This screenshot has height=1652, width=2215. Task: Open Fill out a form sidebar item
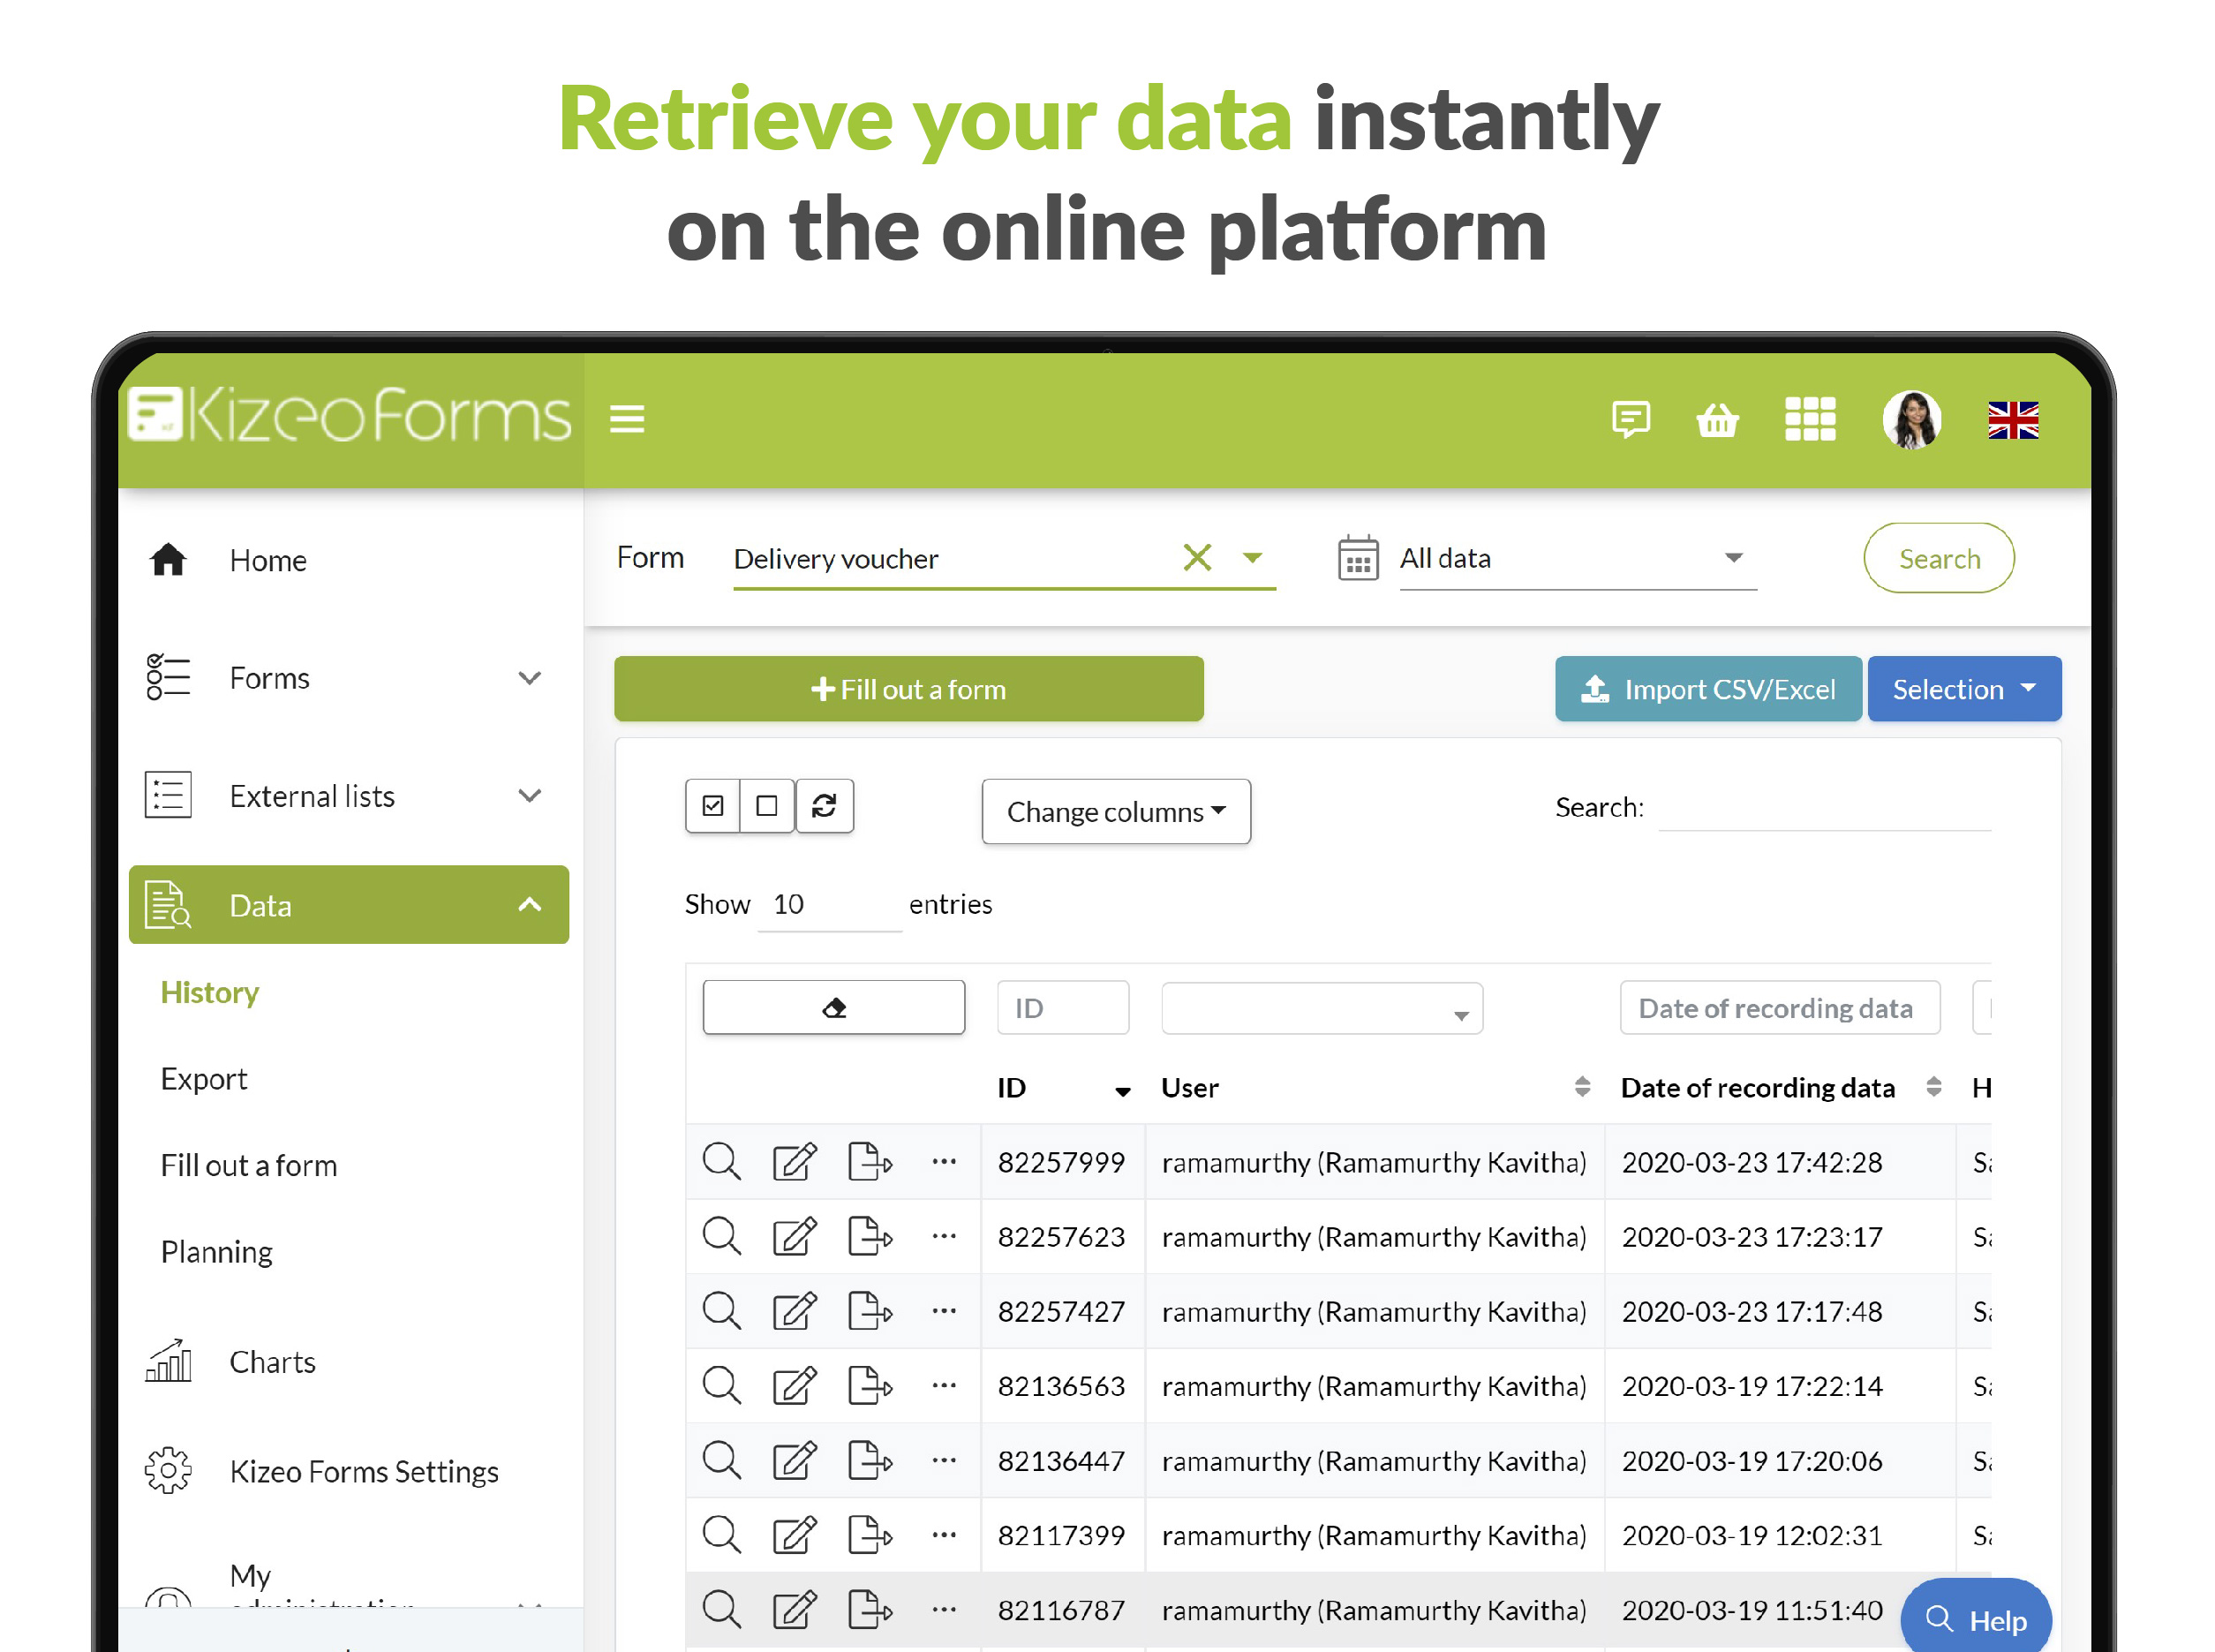click(249, 1165)
